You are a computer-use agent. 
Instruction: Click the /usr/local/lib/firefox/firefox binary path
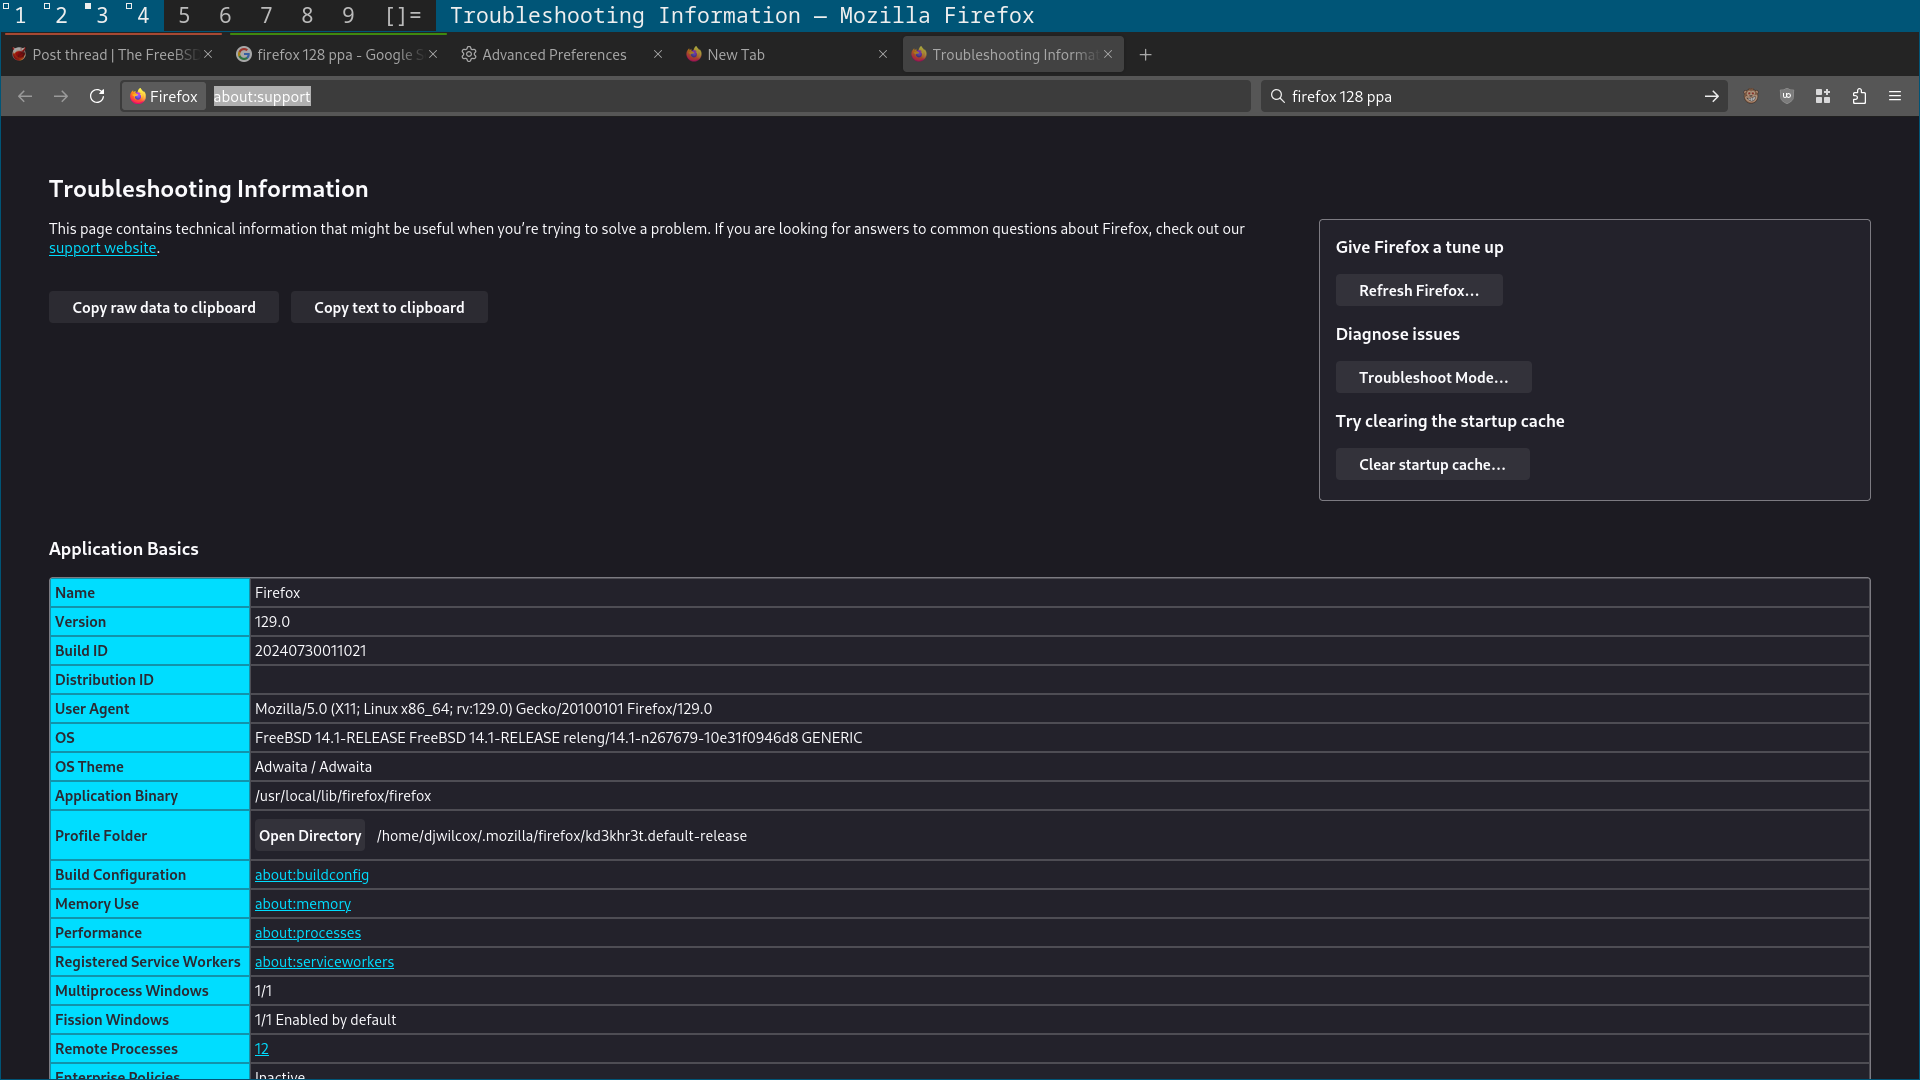[x=343, y=796]
